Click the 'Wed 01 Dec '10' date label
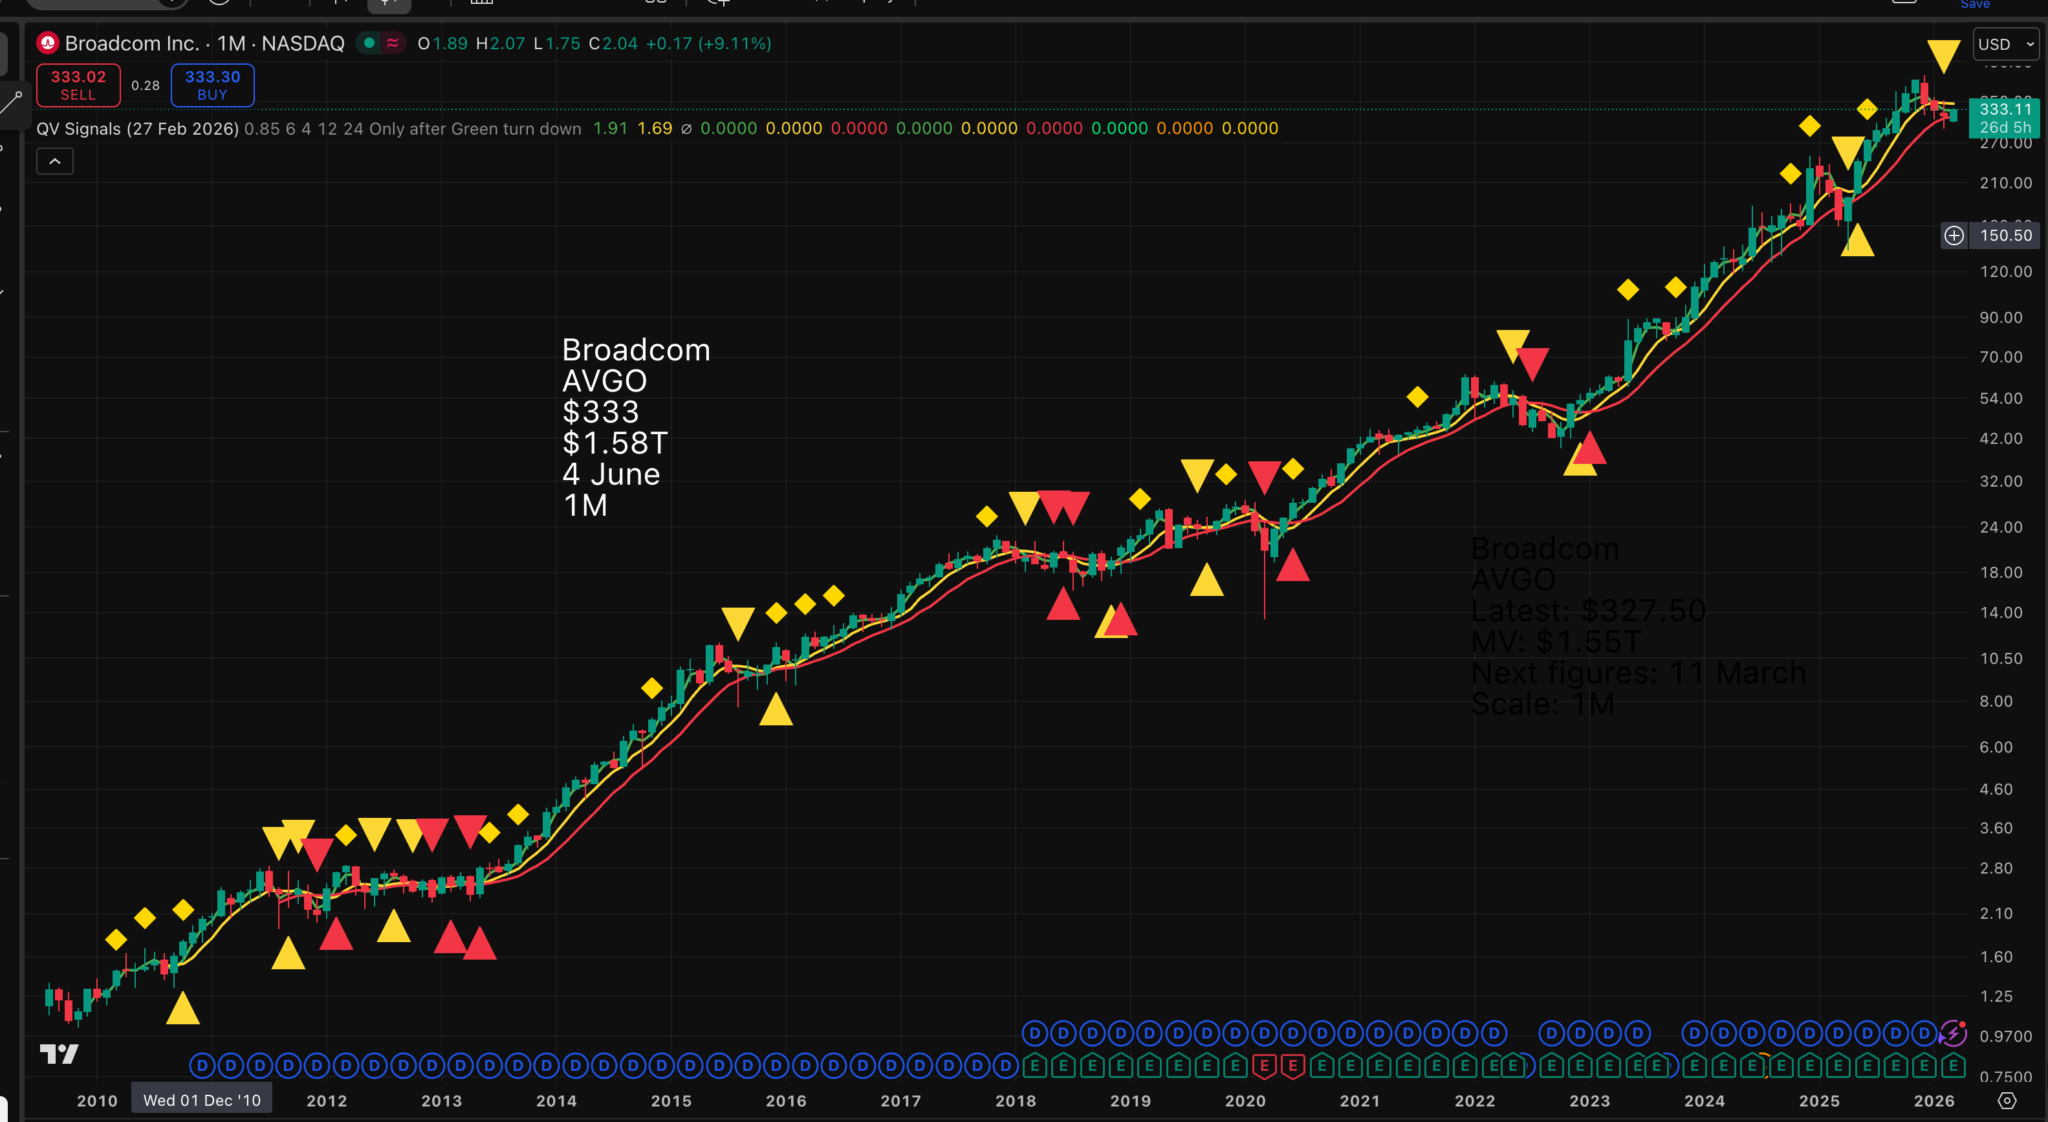This screenshot has width=2048, height=1122. [201, 1100]
